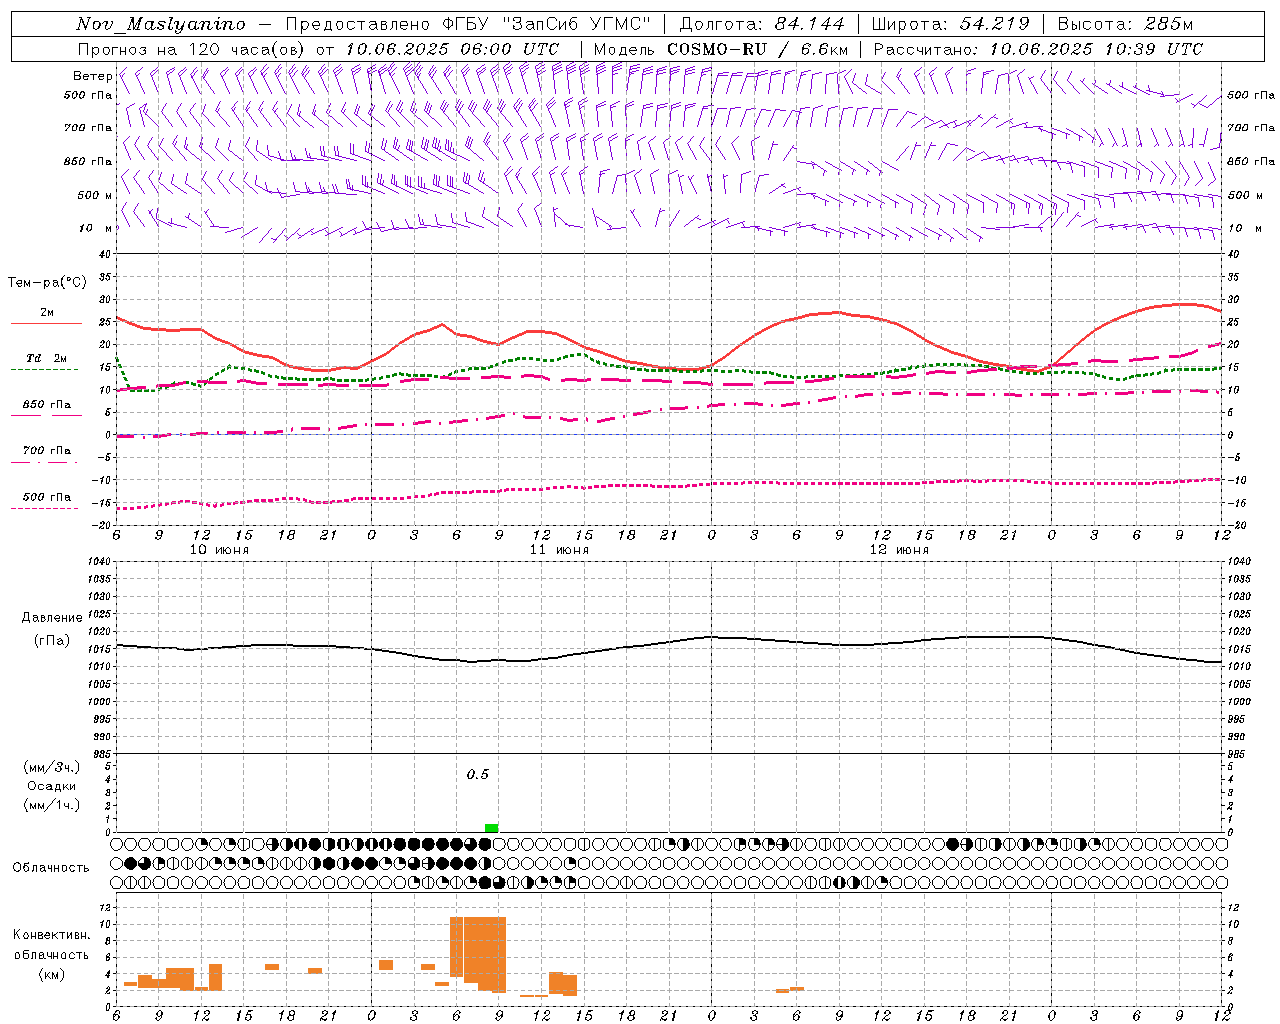Click the 'Долгота: 84.144' header value
This screenshot has height=1024, width=1280.
pyautogui.click(x=763, y=24)
